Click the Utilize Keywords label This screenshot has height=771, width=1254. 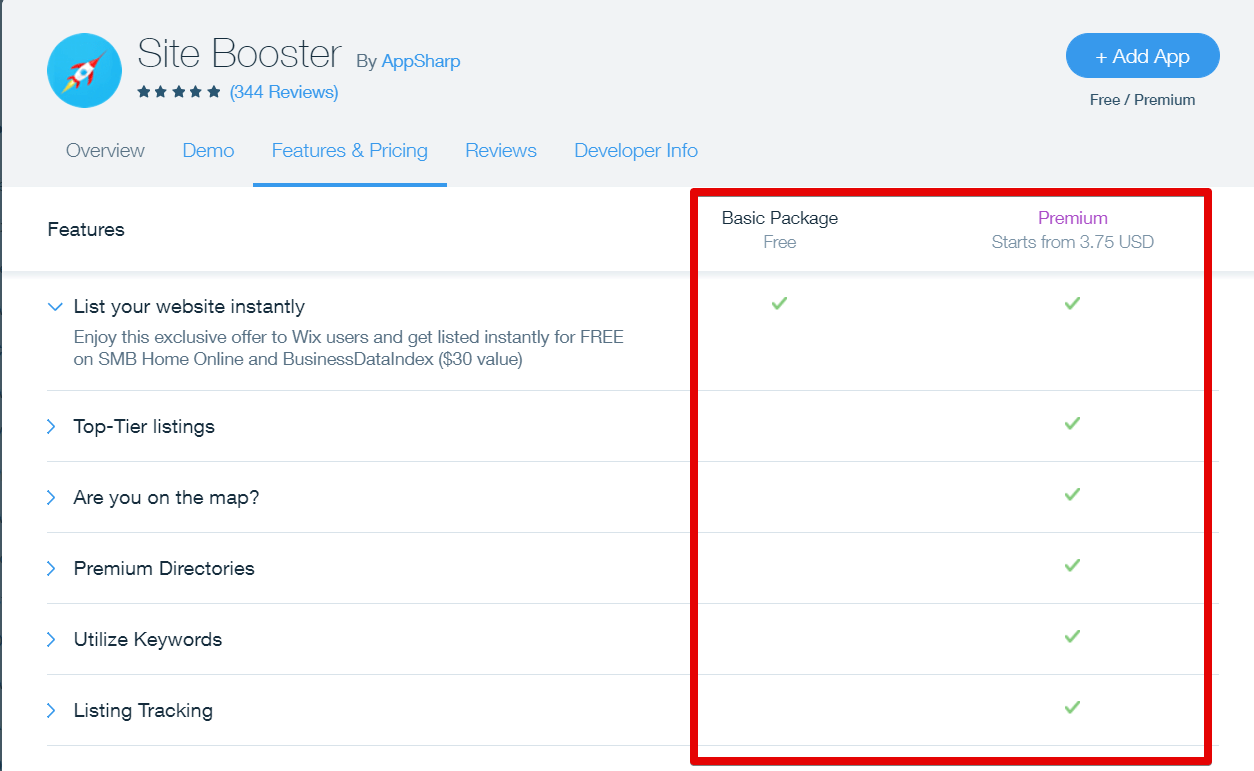pos(148,640)
